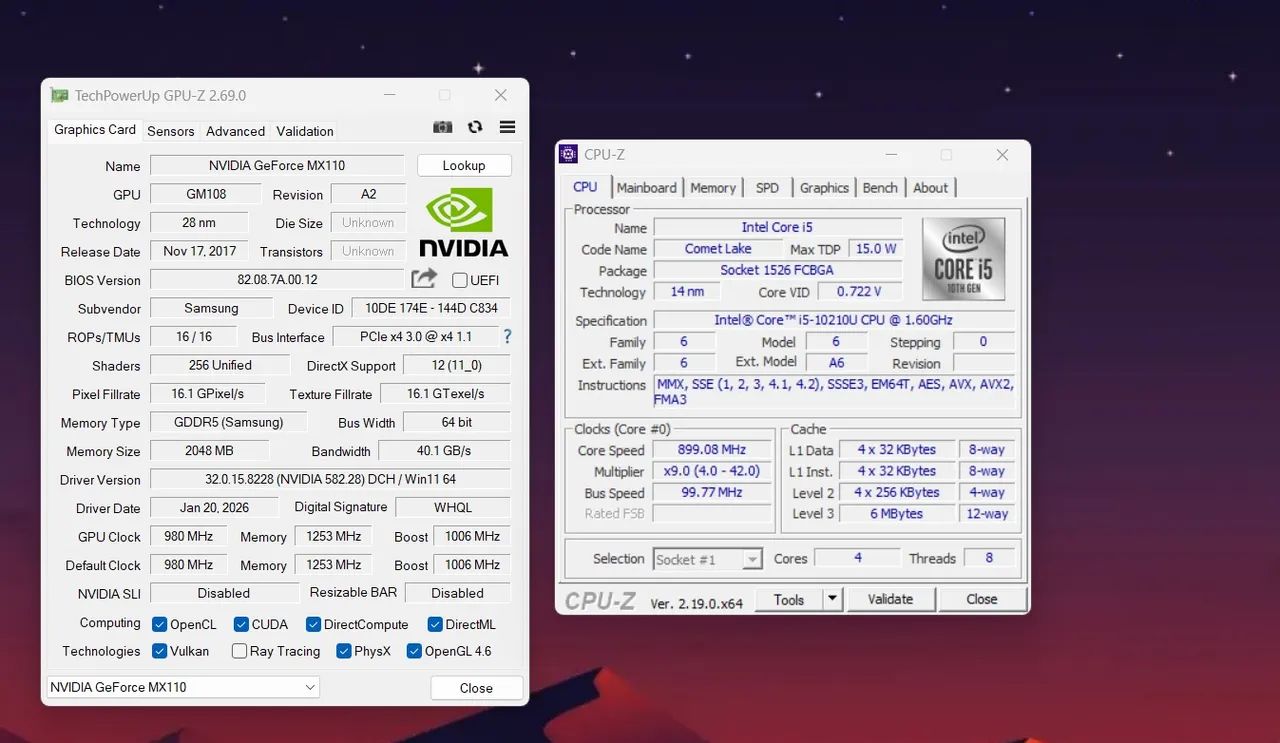Click the Bus Speed value 99.77 MHz
The height and width of the screenshot is (743, 1280).
coord(712,492)
